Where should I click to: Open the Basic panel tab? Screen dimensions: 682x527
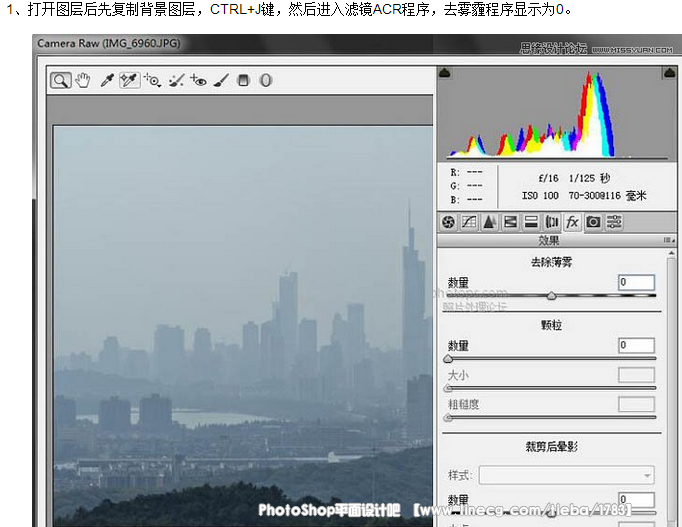(x=448, y=222)
